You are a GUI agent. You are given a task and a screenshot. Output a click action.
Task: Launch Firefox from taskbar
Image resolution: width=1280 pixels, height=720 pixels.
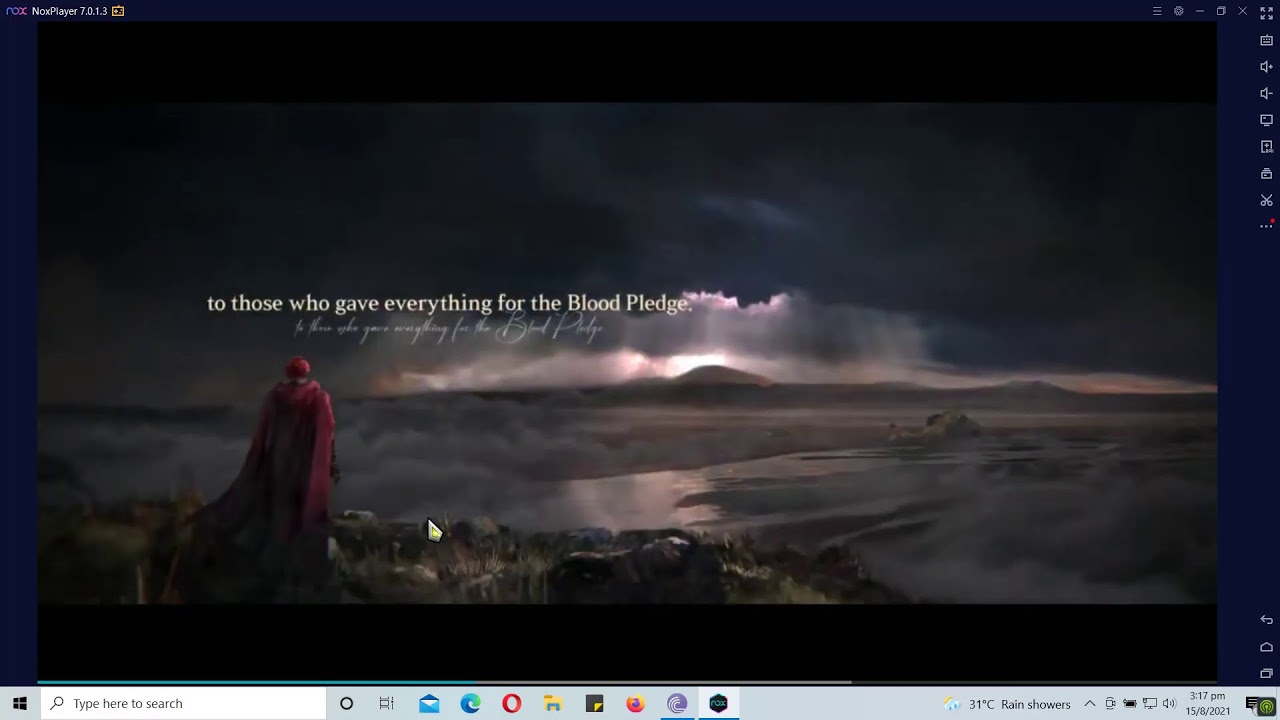click(x=635, y=703)
